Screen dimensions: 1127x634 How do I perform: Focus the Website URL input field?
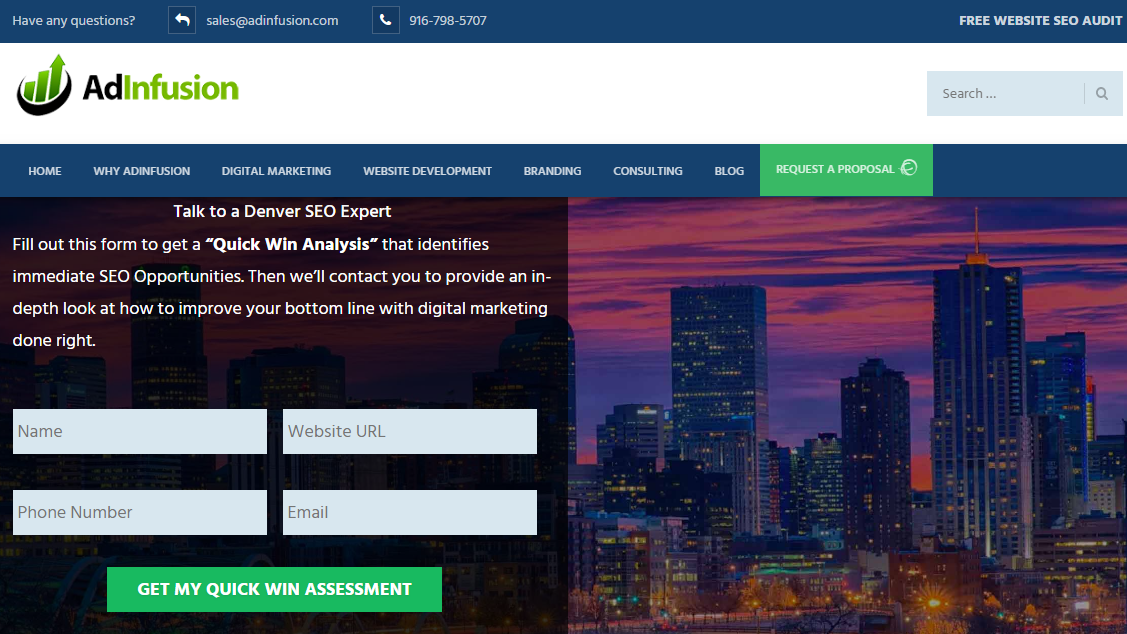410,432
